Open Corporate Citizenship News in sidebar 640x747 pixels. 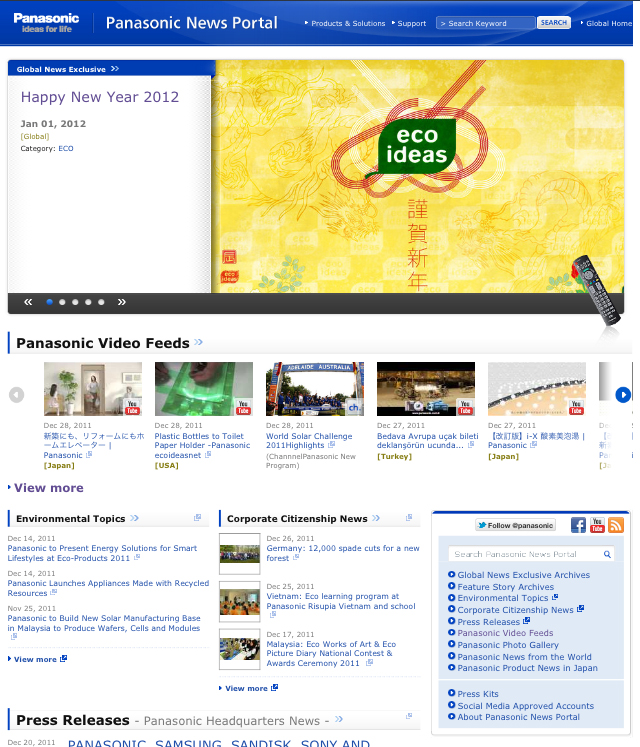(515, 610)
